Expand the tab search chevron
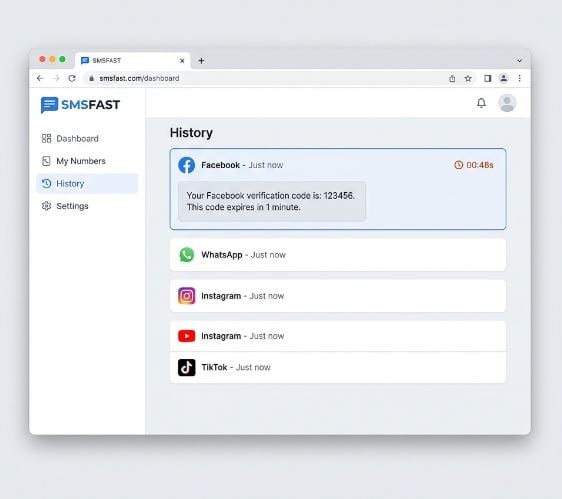 point(519,61)
